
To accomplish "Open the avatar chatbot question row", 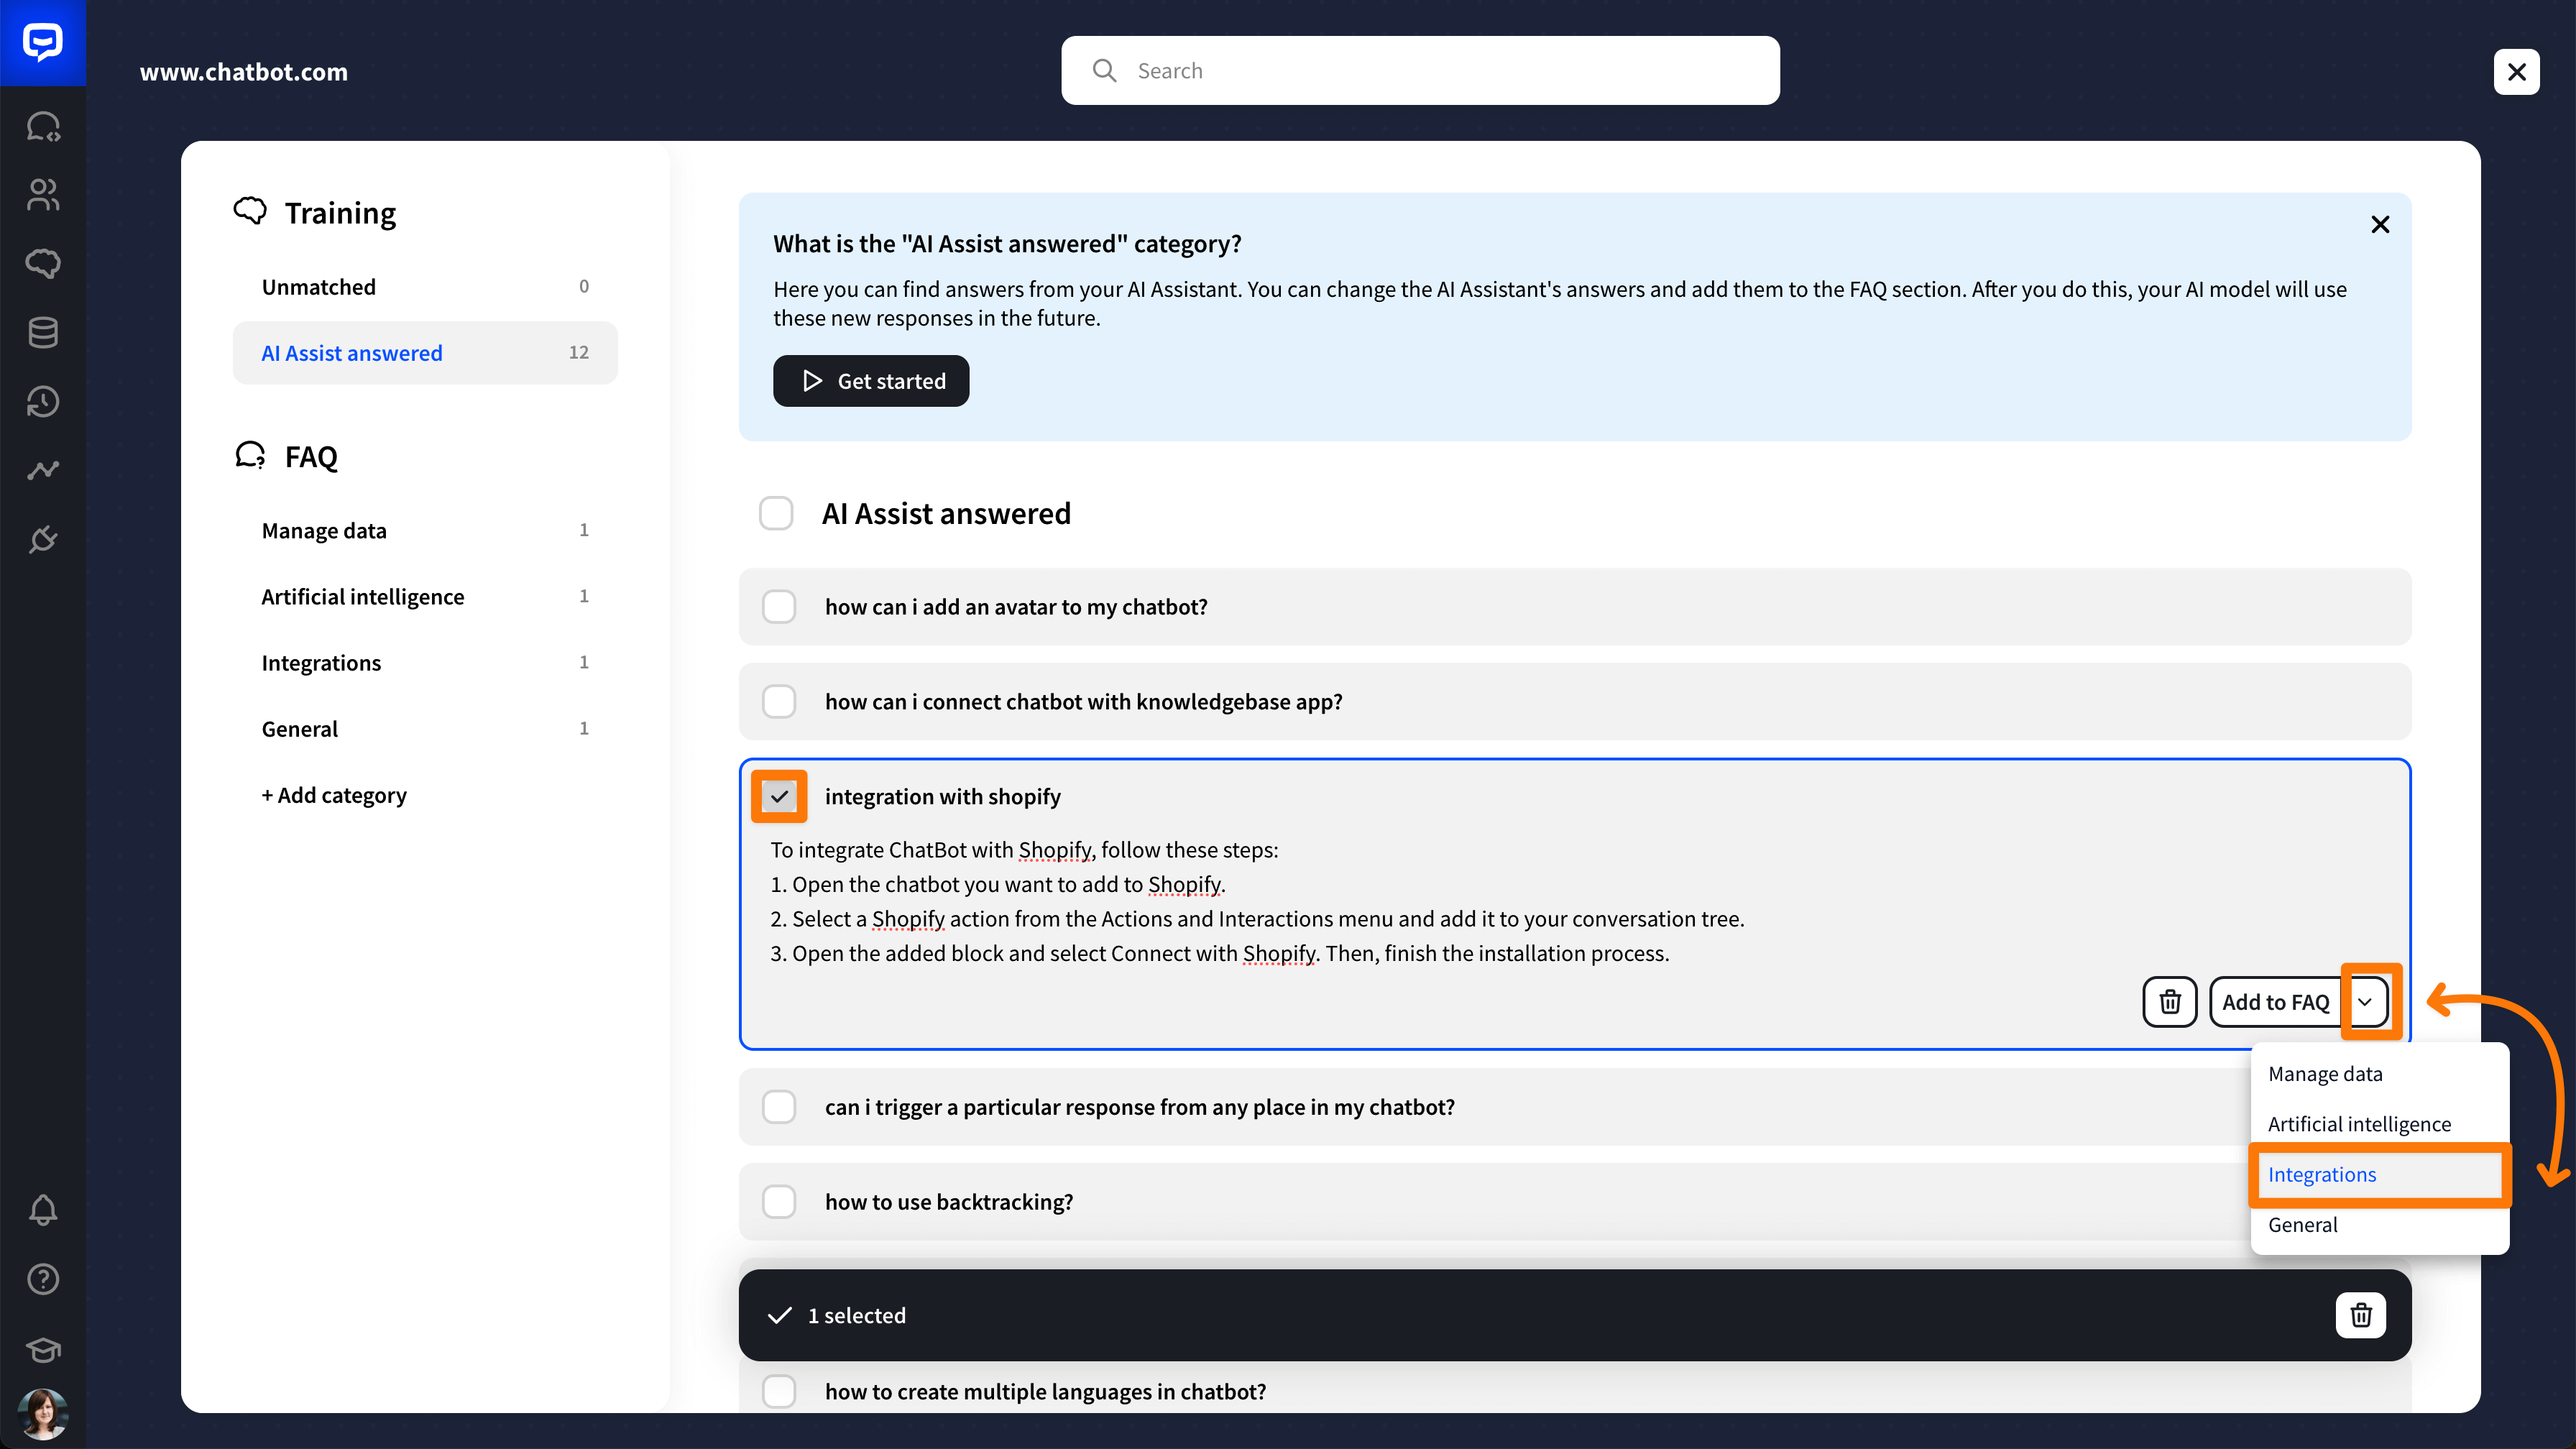I will point(1575,607).
